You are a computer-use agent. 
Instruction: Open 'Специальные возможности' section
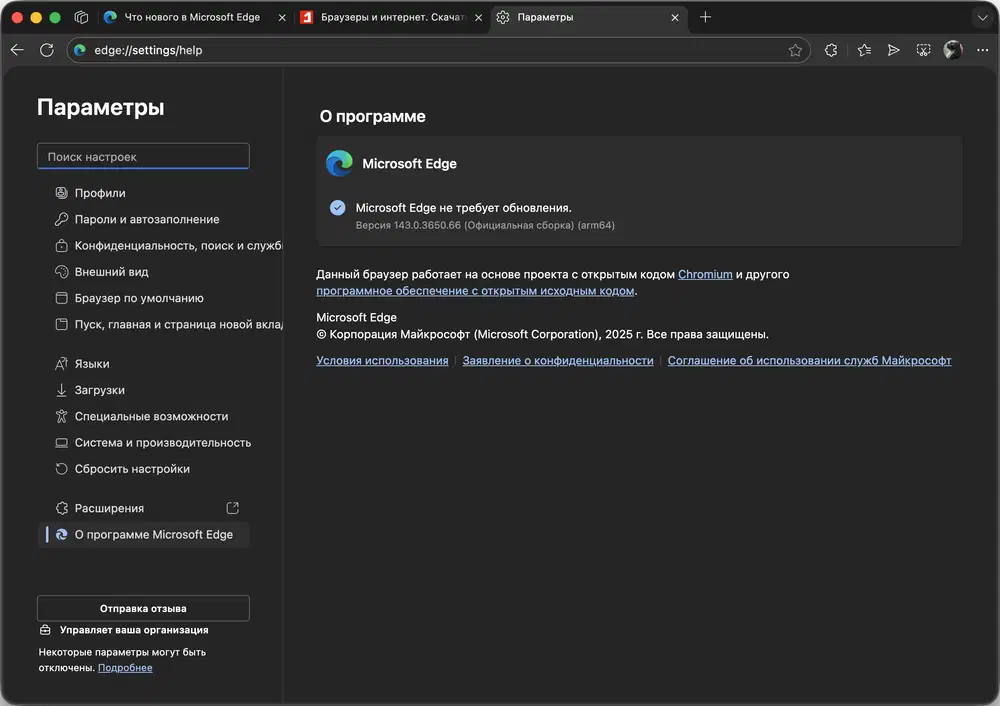(x=143, y=416)
